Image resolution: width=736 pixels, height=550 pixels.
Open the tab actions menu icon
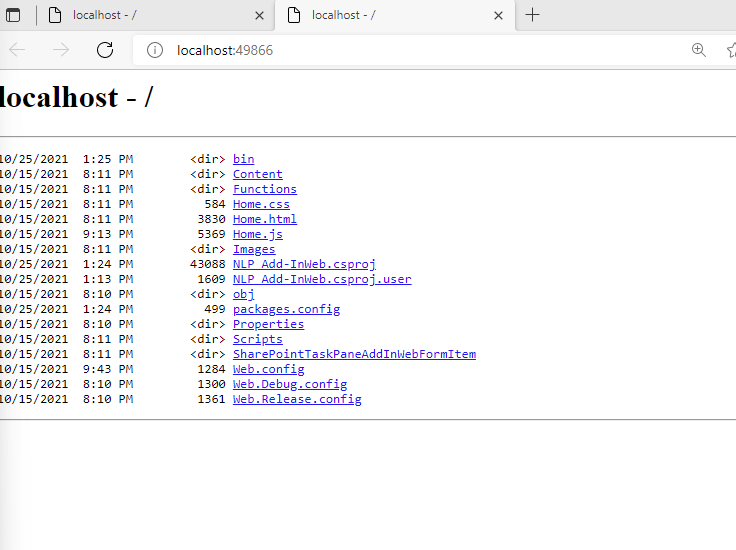[x=13, y=15]
